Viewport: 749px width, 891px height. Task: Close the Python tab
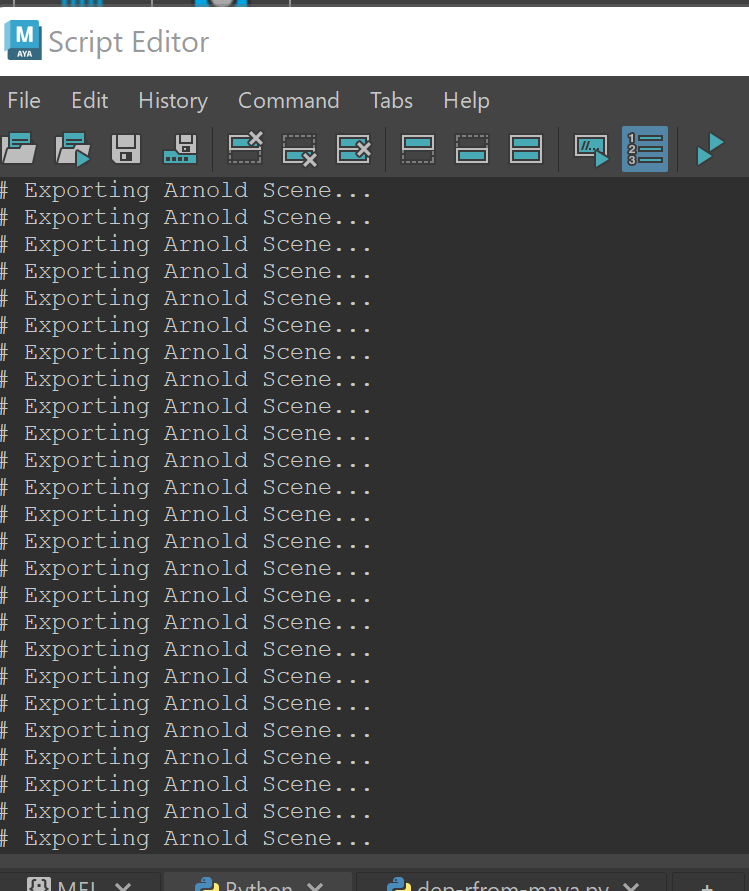click(x=315, y=885)
